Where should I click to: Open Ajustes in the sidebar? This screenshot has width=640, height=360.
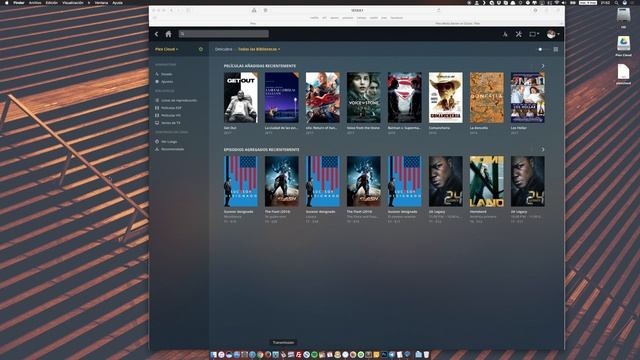(164, 82)
